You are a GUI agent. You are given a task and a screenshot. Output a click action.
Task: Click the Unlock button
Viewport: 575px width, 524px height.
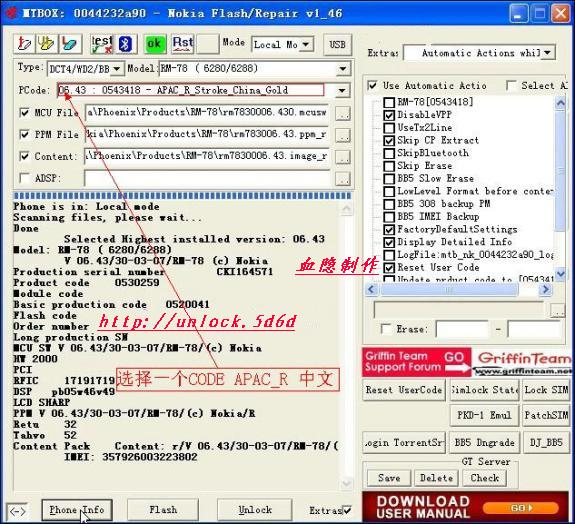pos(255,510)
